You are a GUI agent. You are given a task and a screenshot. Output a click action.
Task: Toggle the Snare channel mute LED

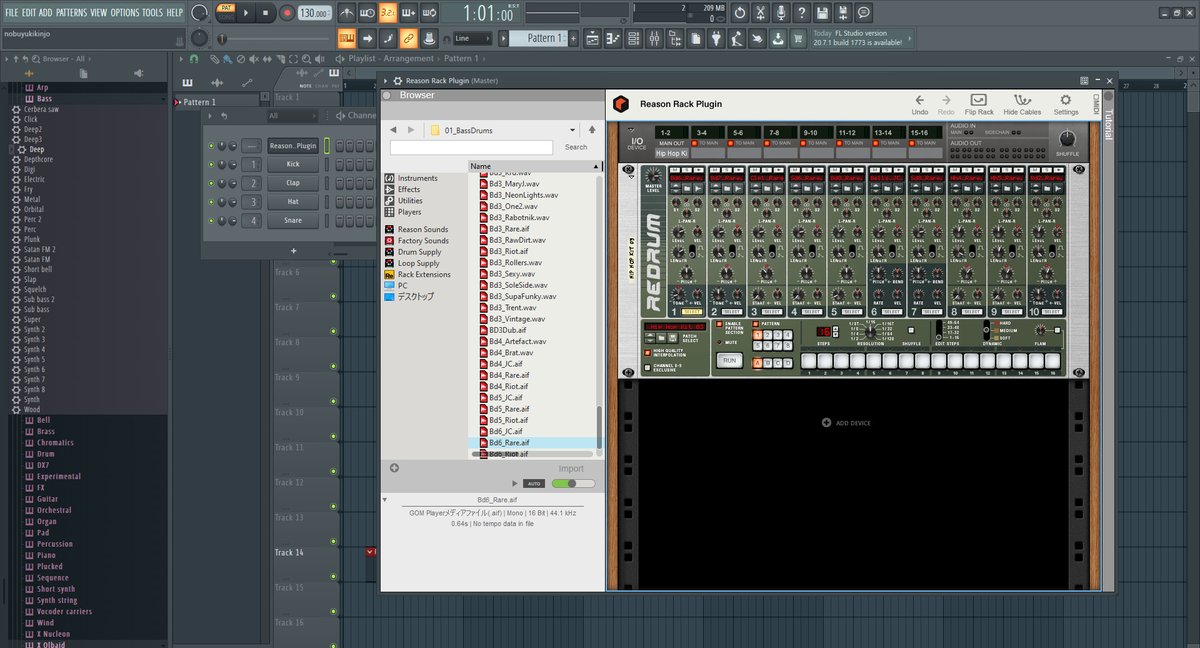coord(211,221)
